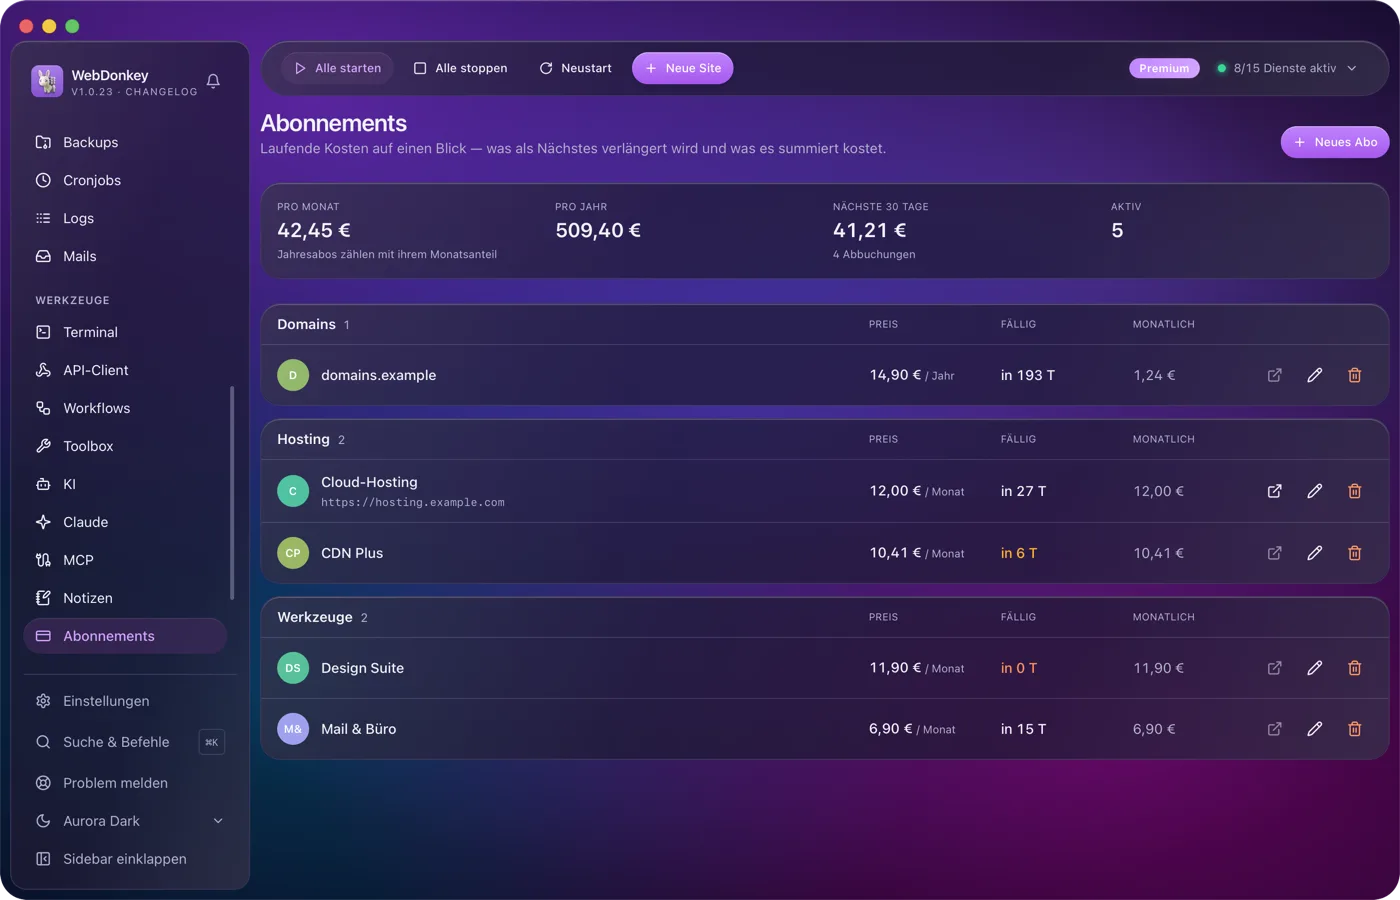Delete the Mail & Büro subscription

(1355, 729)
